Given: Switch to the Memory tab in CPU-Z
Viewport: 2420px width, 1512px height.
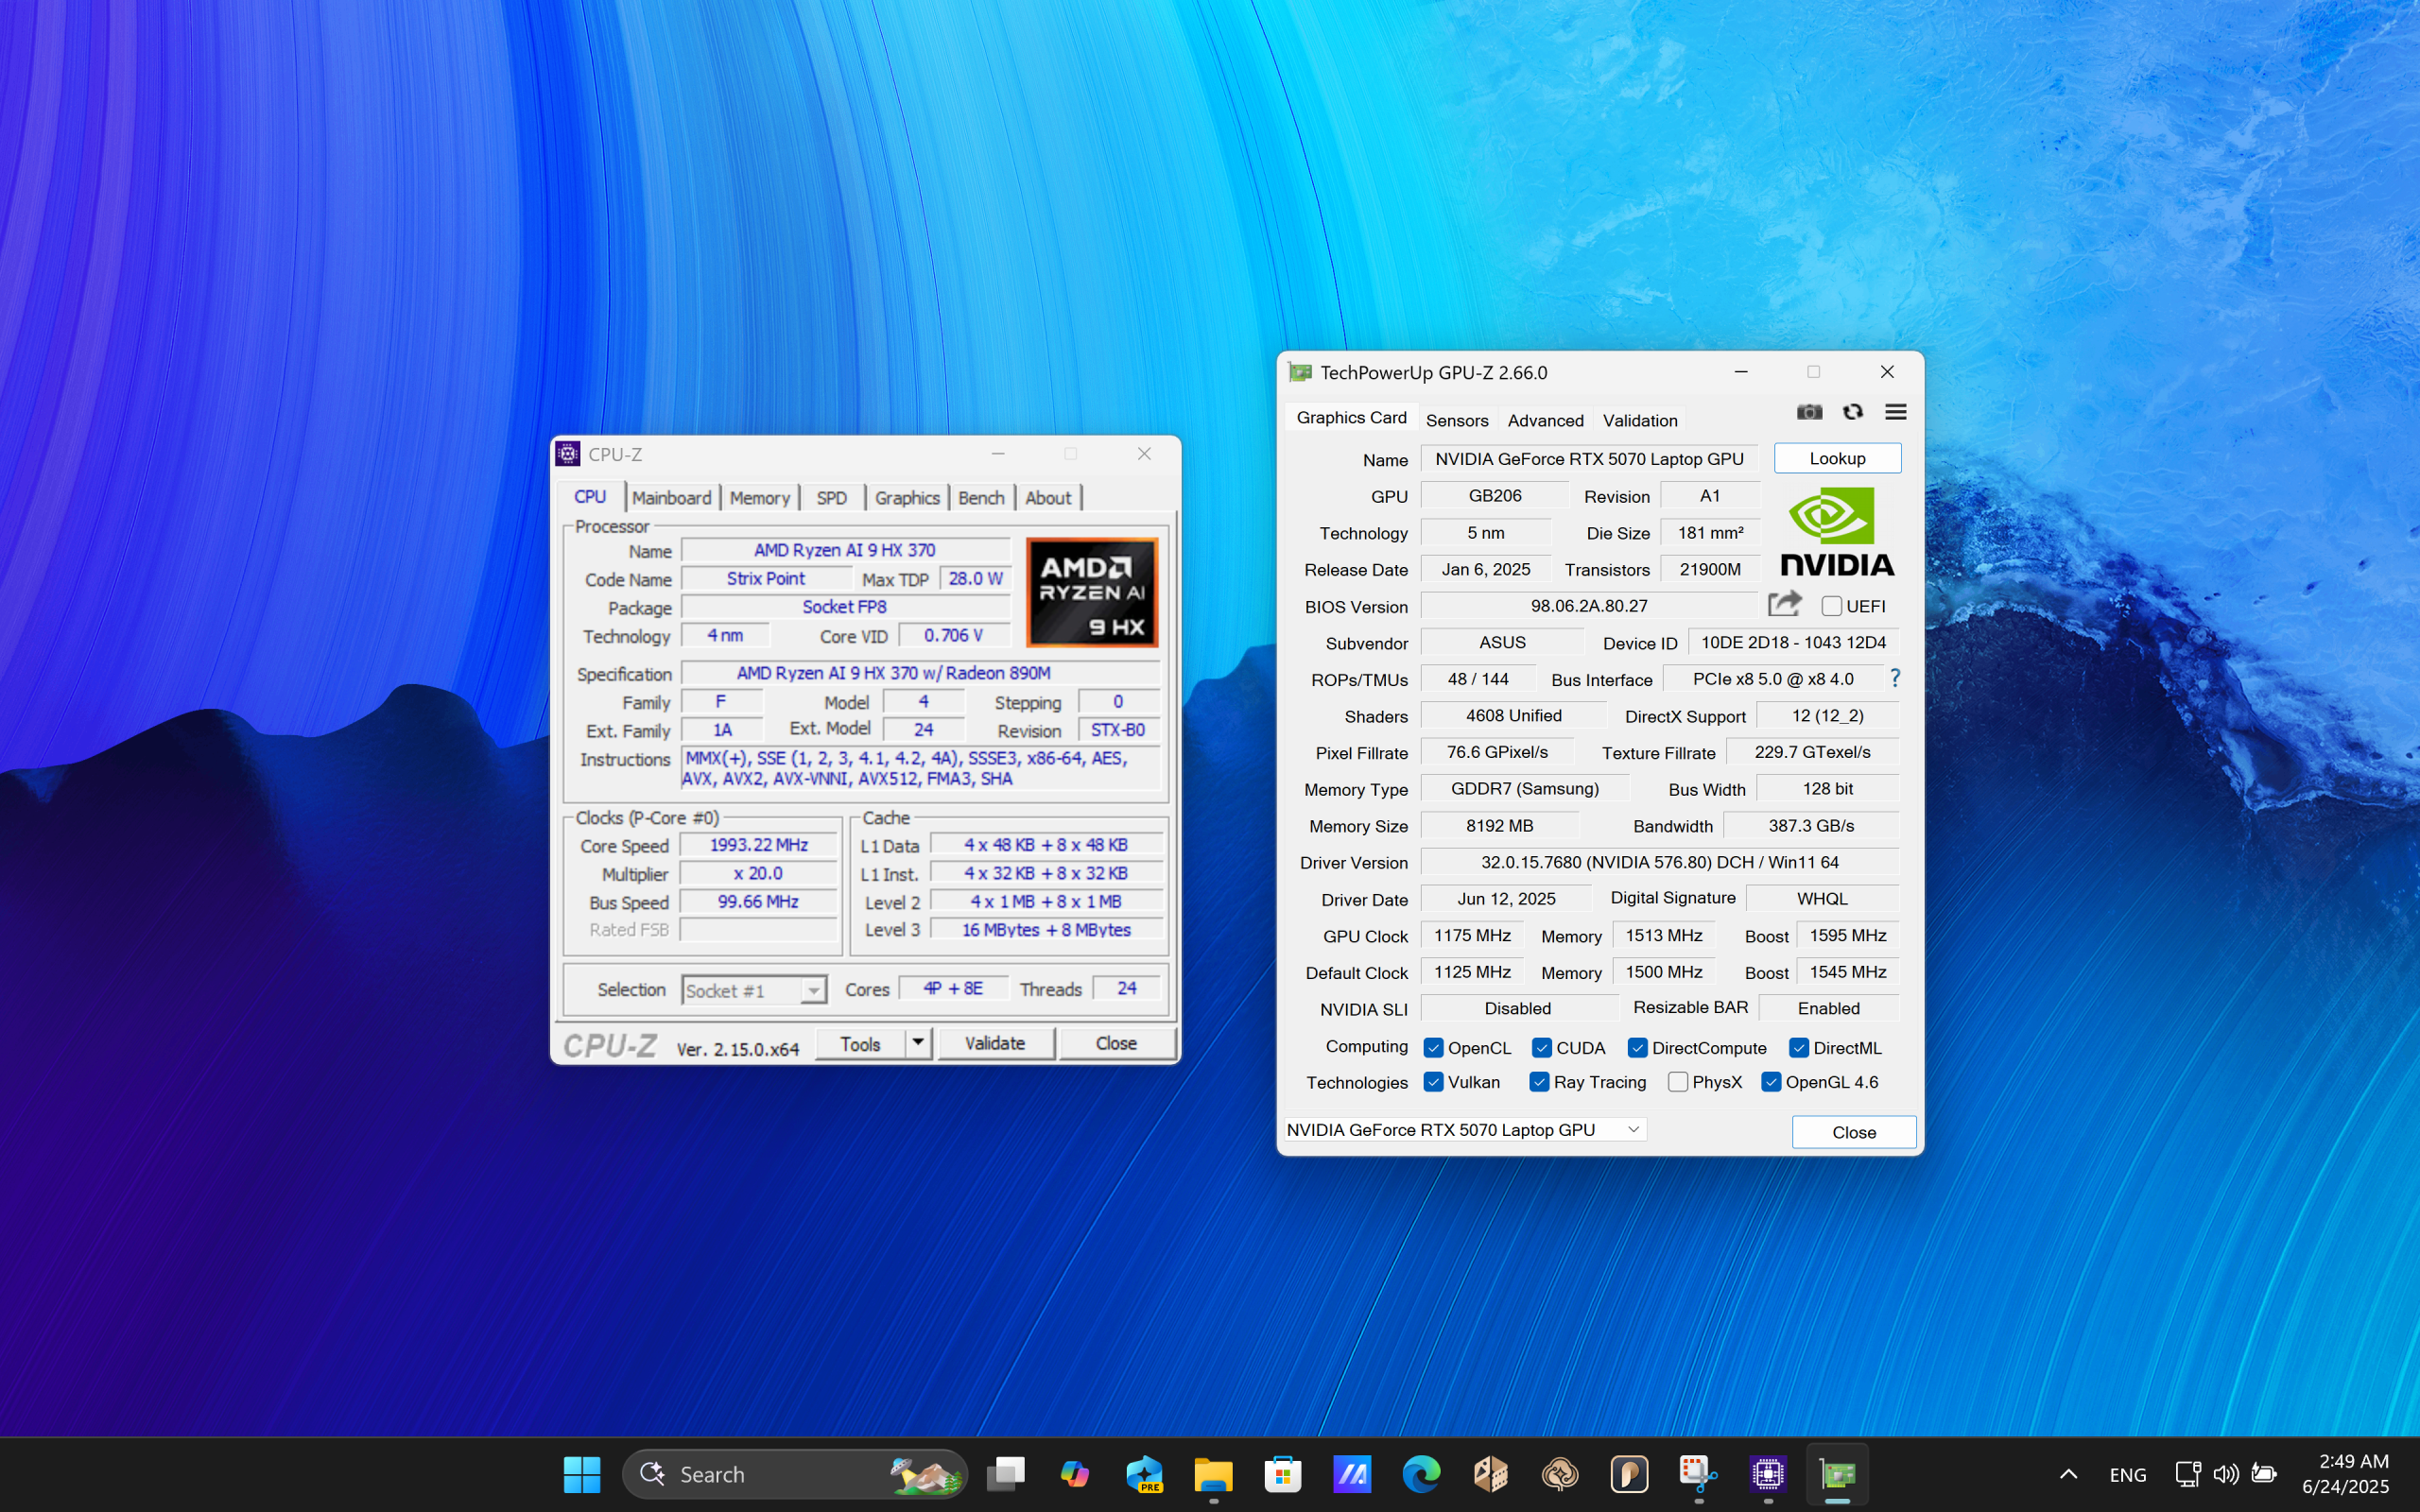Looking at the screenshot, I should coord(759,498).
